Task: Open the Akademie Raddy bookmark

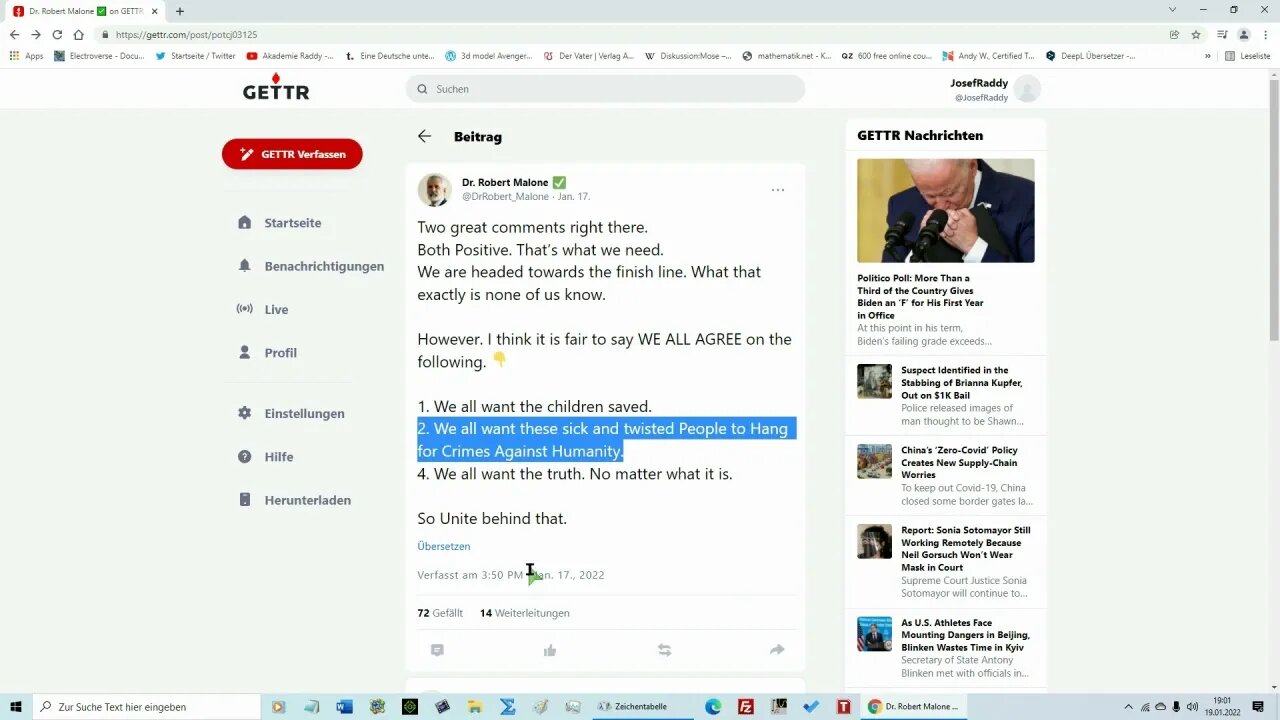Action: click(x=290, y=56)
